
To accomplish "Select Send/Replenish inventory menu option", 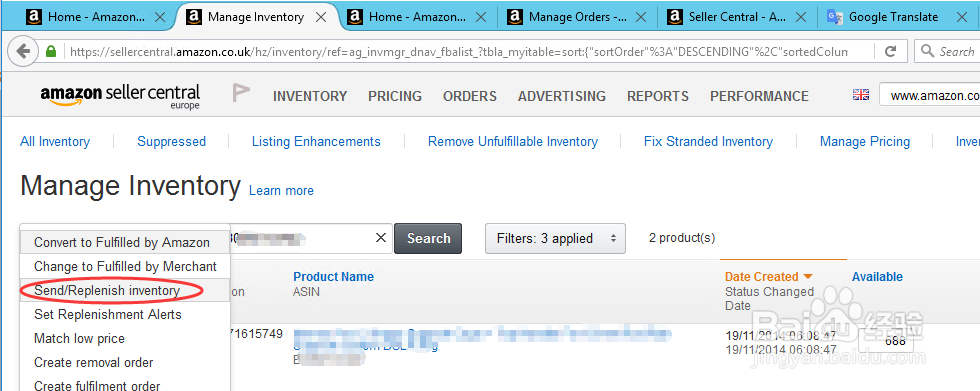I will coord(107,290).
